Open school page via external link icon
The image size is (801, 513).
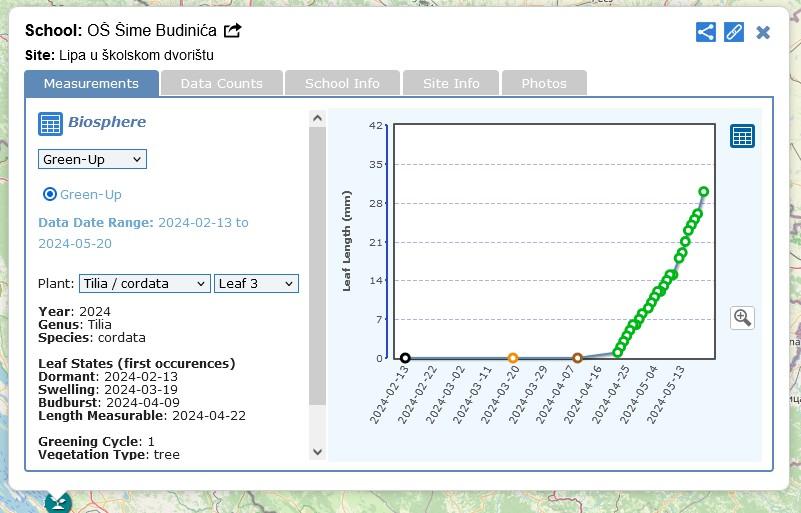point(232,31)
